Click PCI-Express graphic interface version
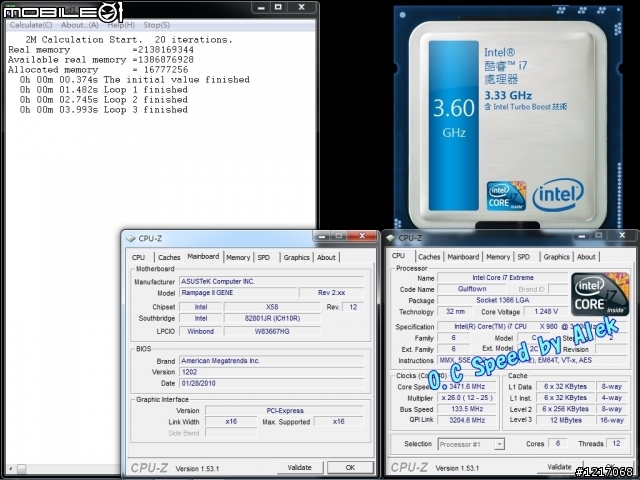Screen dimensions: 640x480 [284, 411]
